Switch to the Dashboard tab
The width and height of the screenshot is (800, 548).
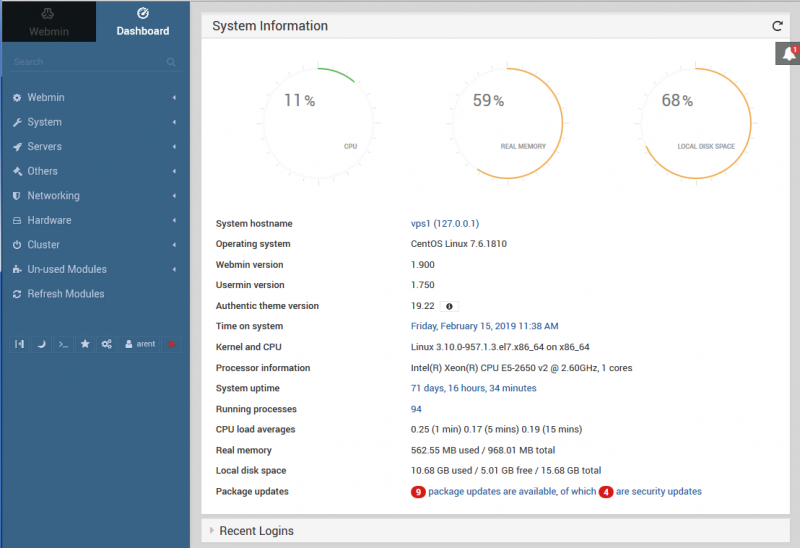143,21
